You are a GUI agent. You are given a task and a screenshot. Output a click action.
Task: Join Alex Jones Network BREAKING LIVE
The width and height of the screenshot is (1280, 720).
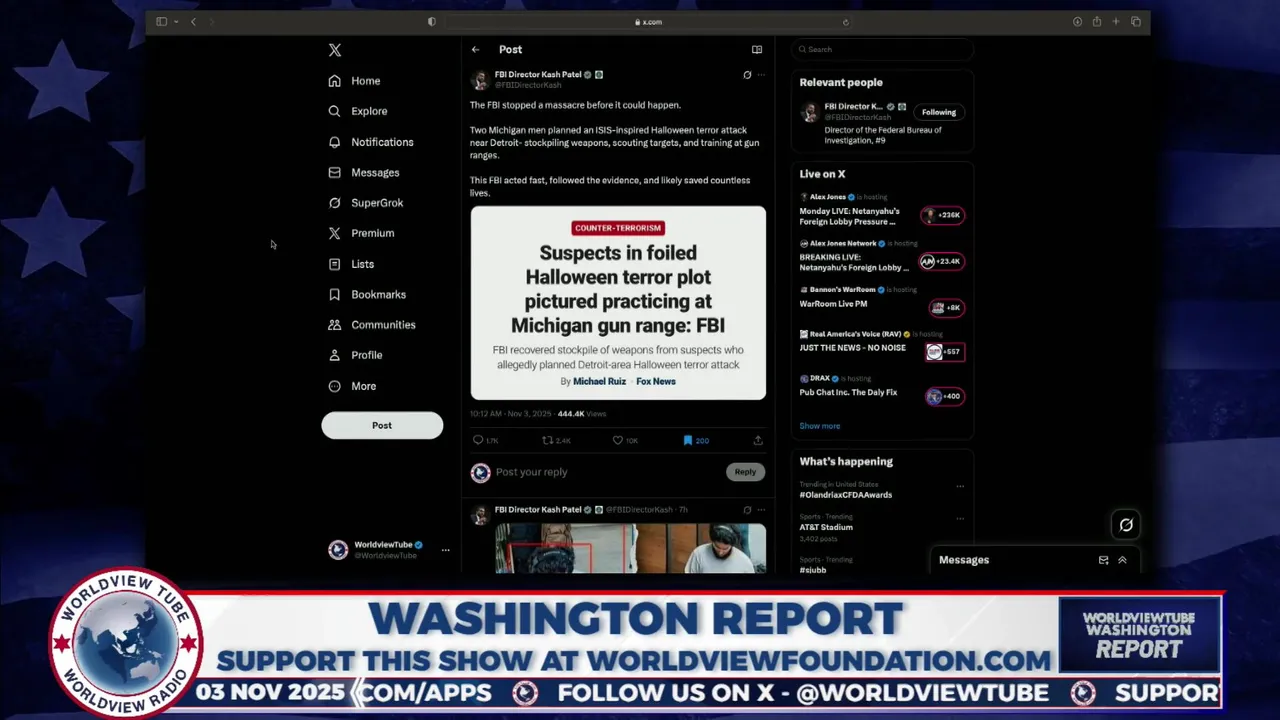click(x=941, y=261)
